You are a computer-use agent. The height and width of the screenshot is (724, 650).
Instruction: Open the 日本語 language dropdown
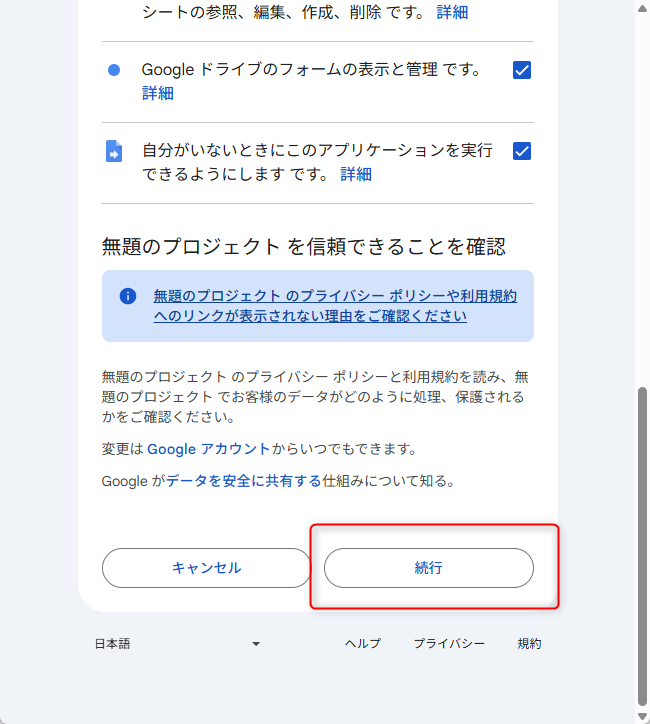tap(177, 644)
